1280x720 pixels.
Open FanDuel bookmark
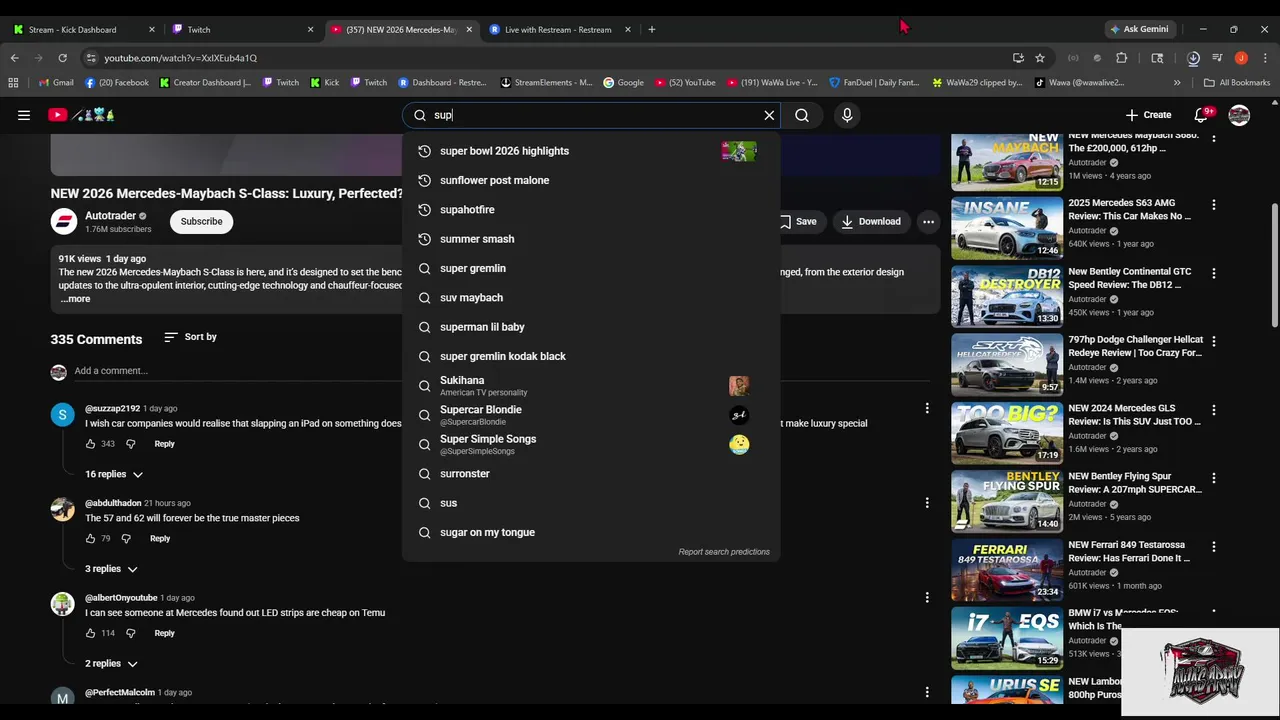click(x=874, y=83)
